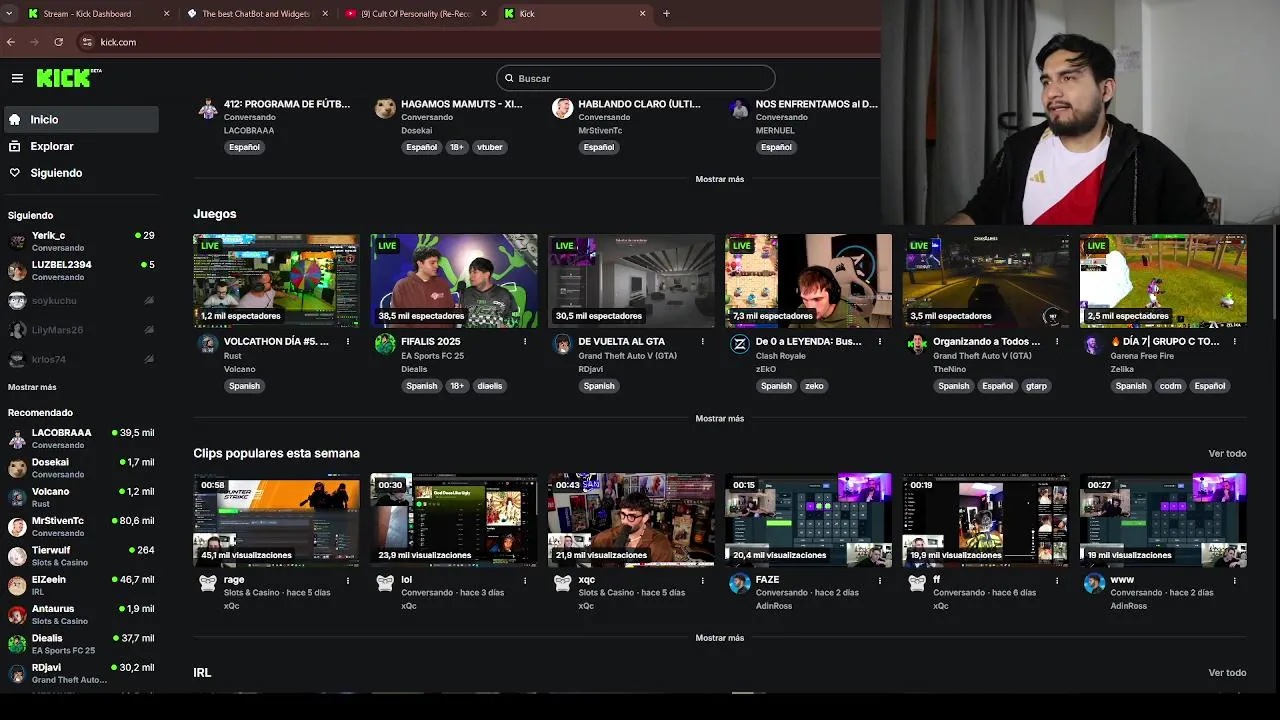The height and width of the screenshot is (720, 1280).
Task: Click the gtarp tag under Organizando stream
Action: point(1036,386)
